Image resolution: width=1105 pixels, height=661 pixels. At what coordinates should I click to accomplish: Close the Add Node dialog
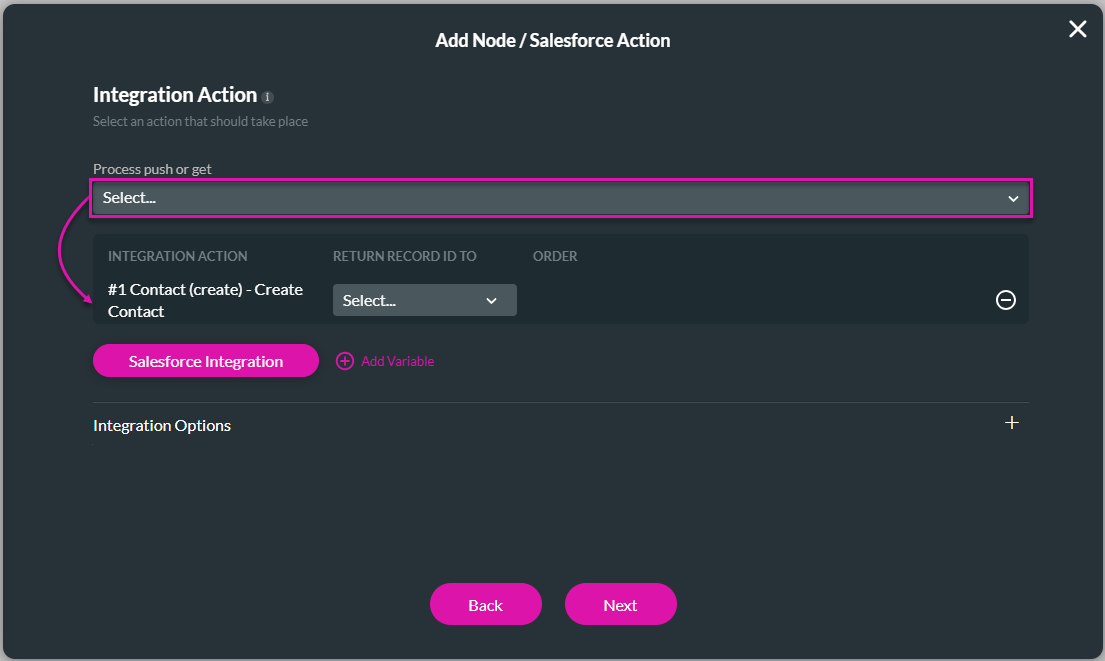tap(1077, 29)
